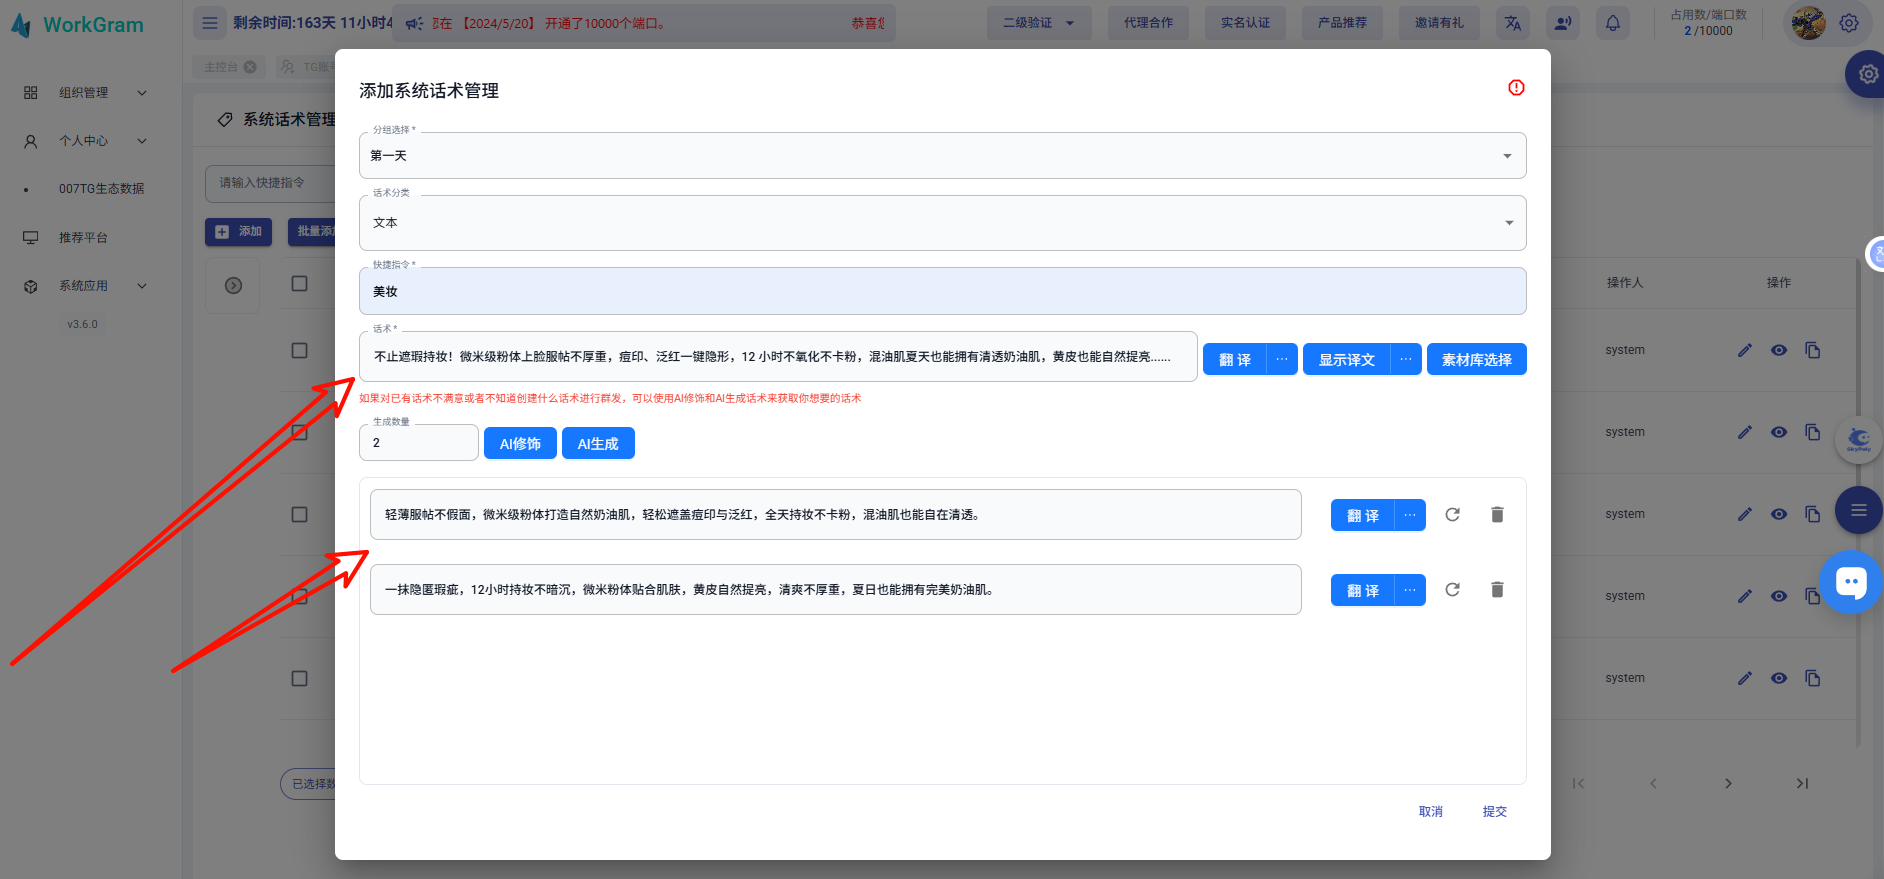Toggle the hamburger sidebar menu button

pos(210,23)
